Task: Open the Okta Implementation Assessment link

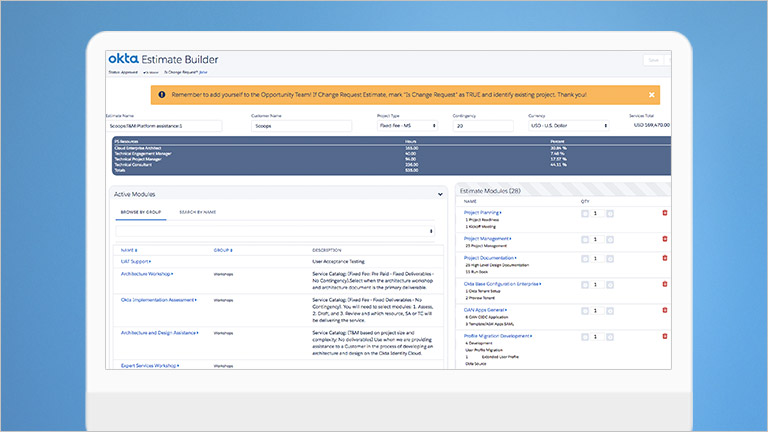Action: [x=159, y=300]
